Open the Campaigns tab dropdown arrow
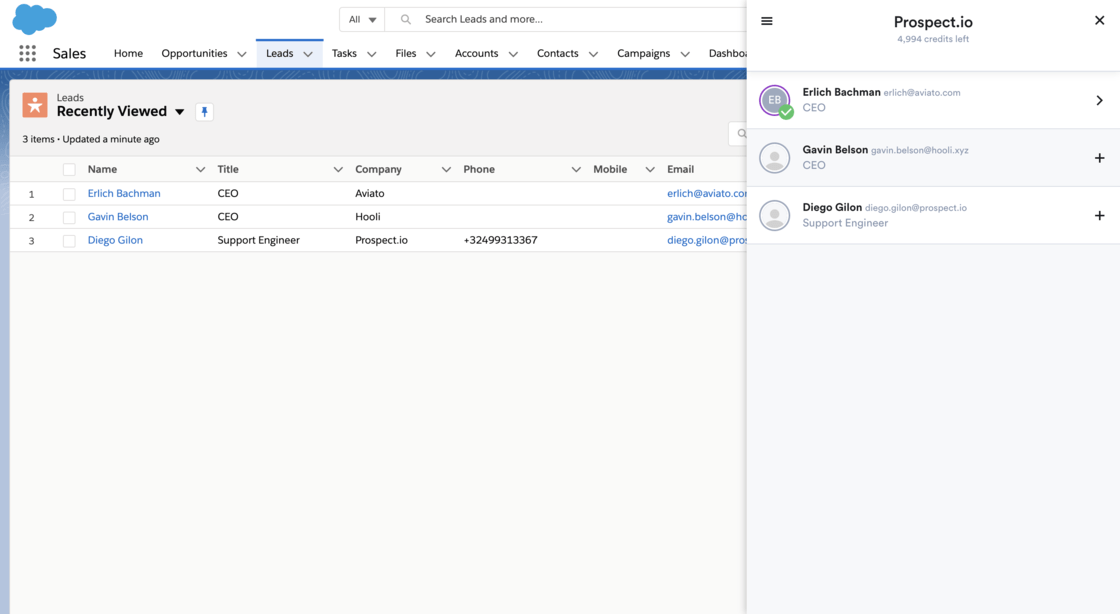The image size is (1120, 614). click(x=685, y=54)
